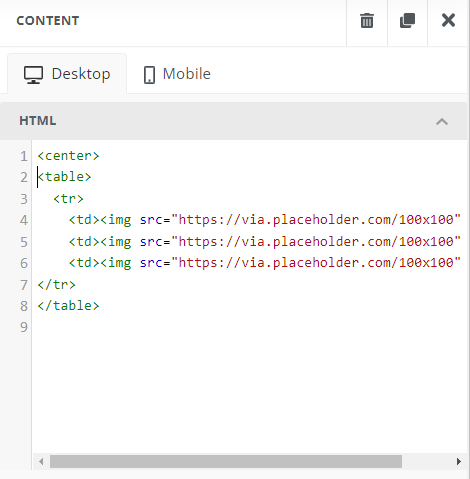This screenshot has height=479, width=470.
Task: Close the Content panel
Action: [448, 20]
